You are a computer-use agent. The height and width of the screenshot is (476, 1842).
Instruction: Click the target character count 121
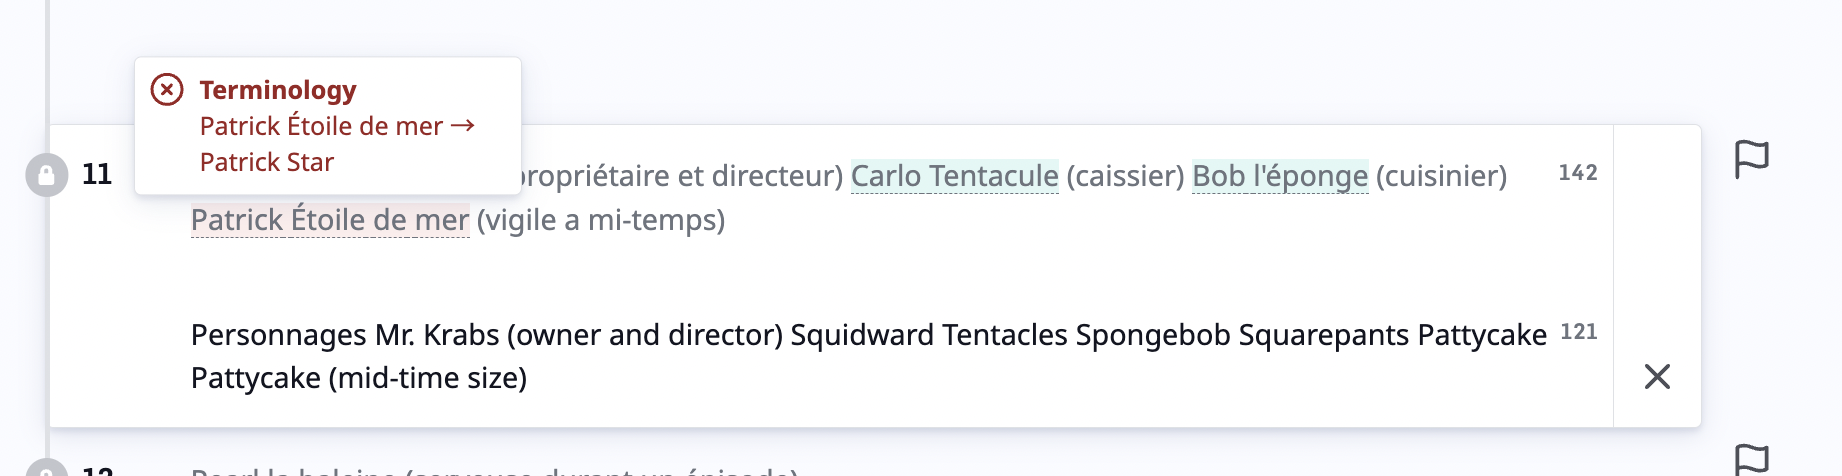point(1579,332)
